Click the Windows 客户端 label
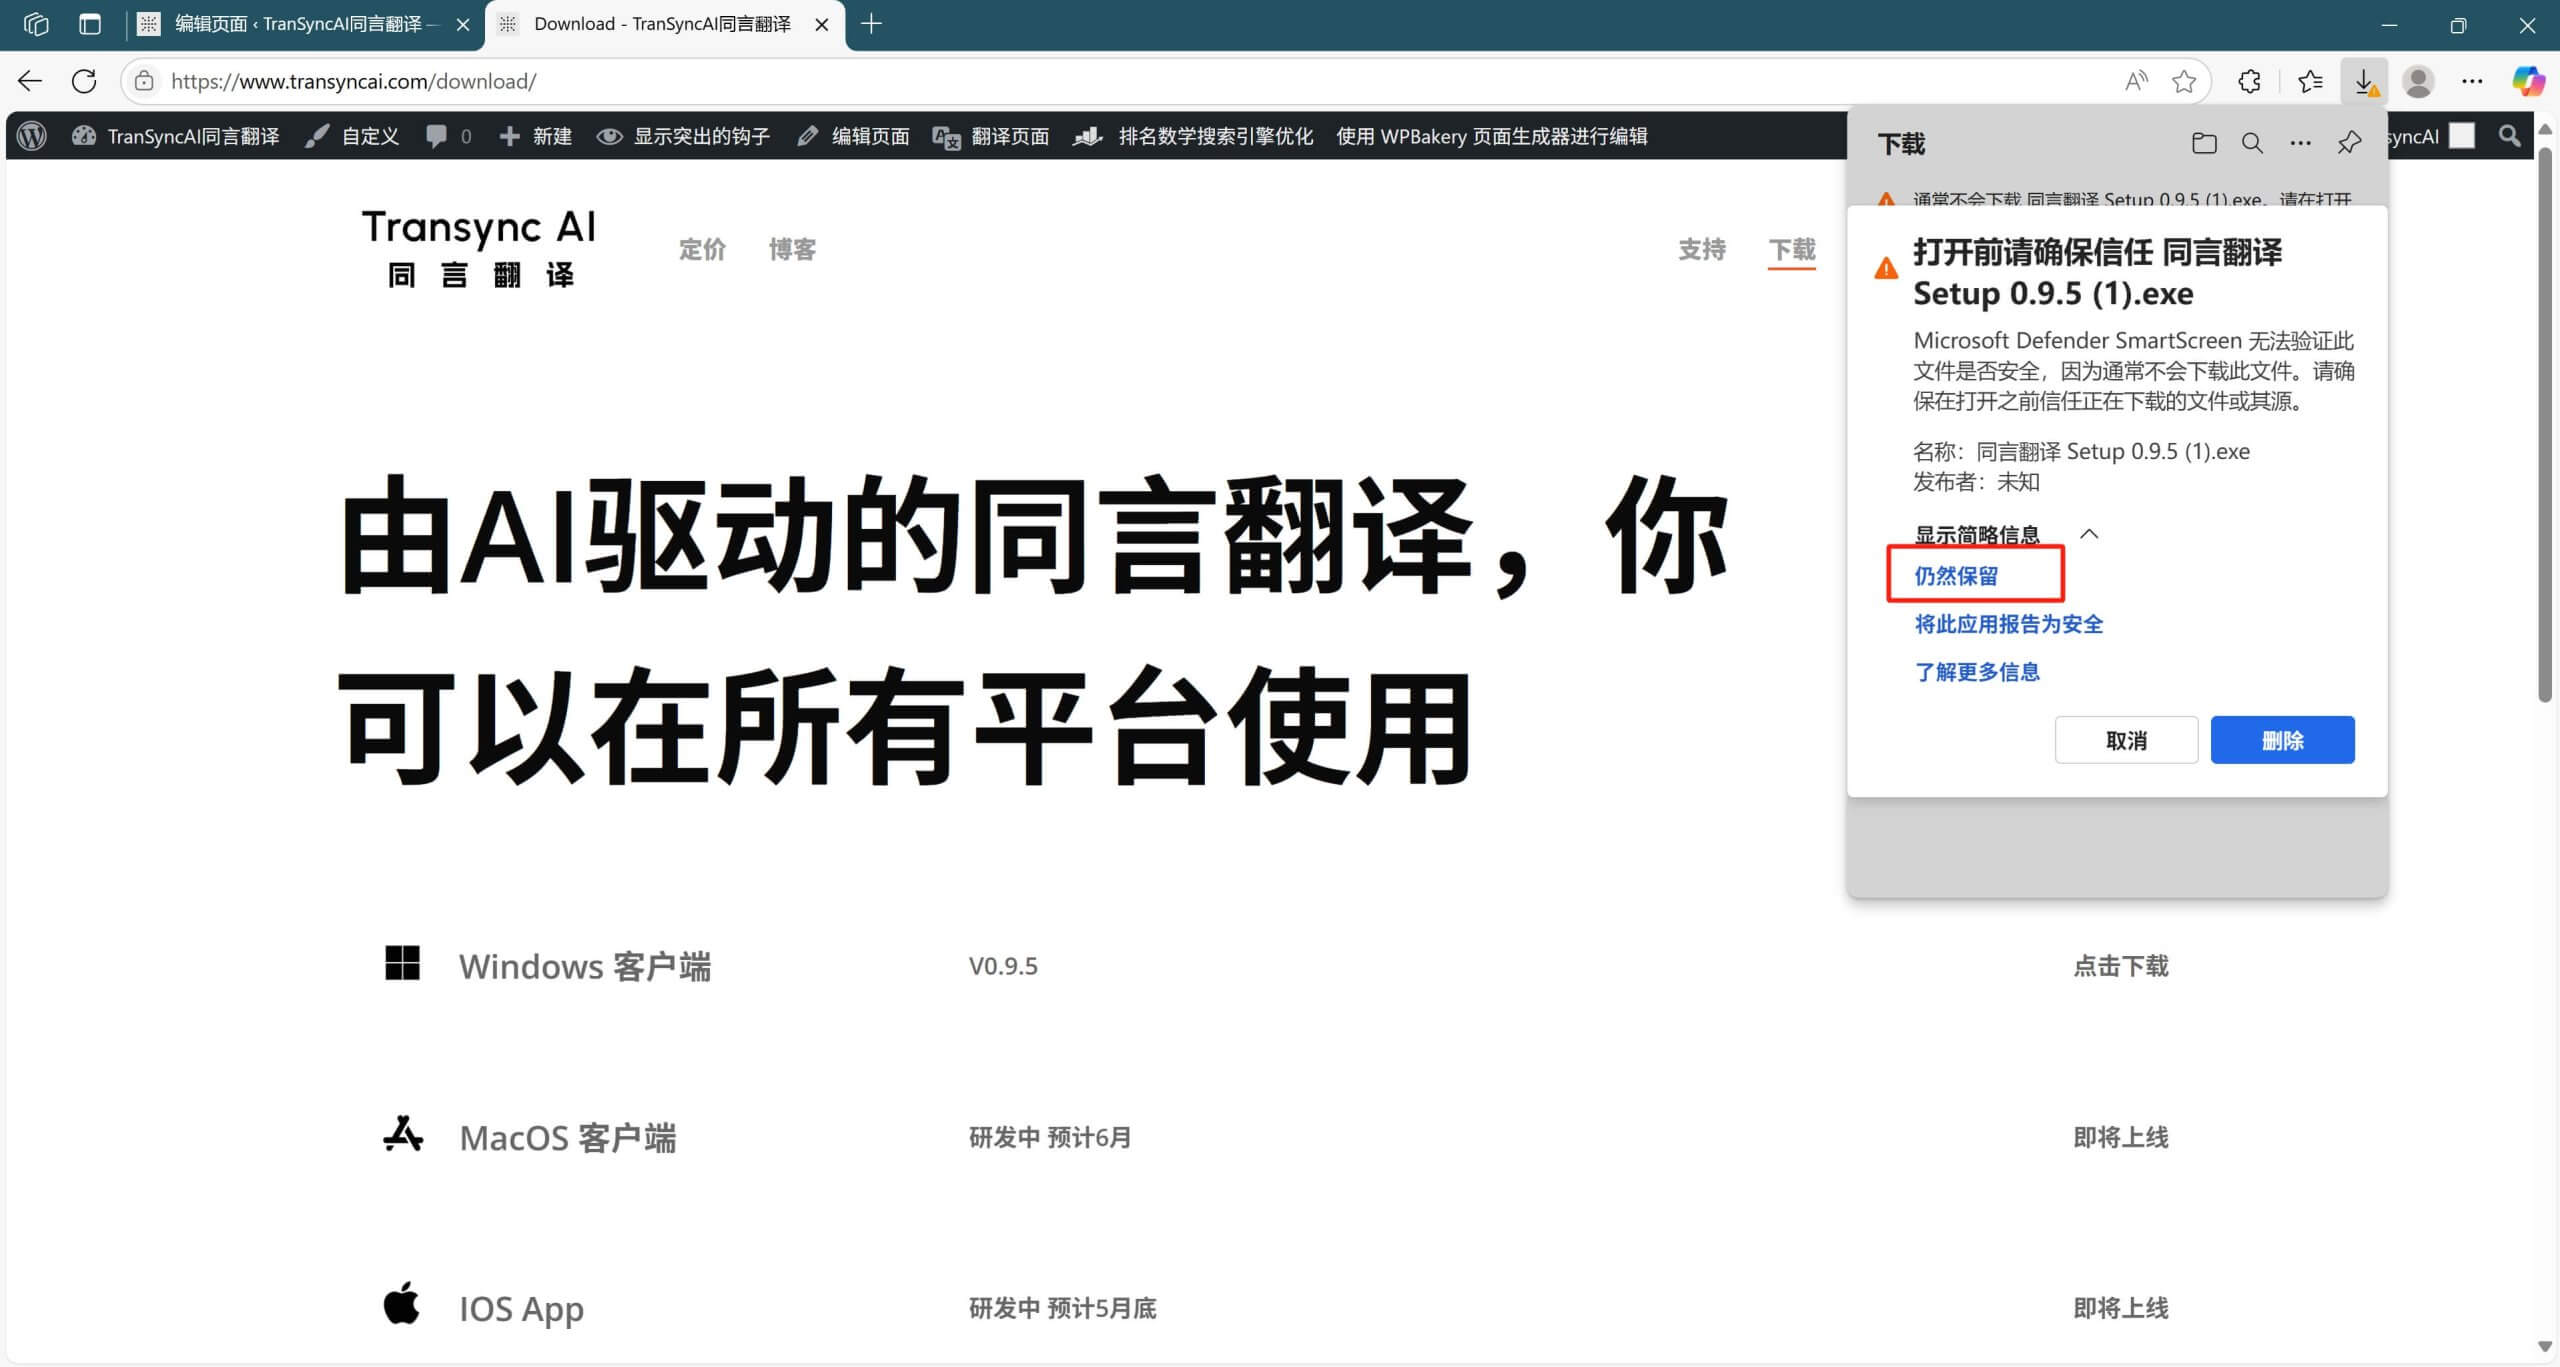 click(585, 966)
